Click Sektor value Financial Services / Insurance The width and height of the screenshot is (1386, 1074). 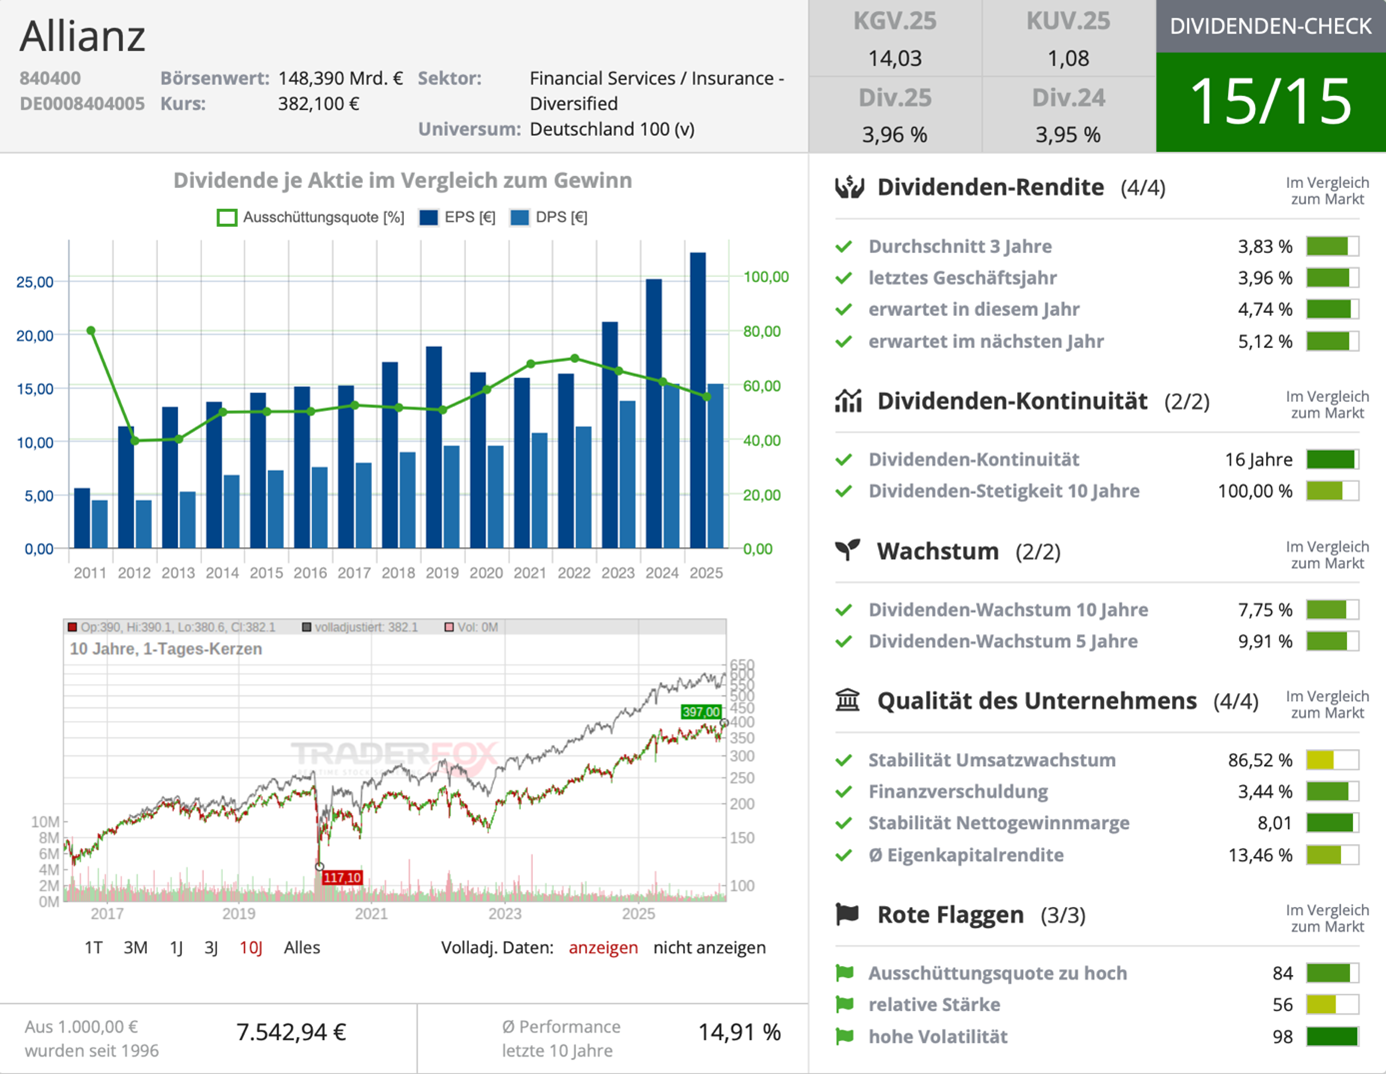point(657,90)
